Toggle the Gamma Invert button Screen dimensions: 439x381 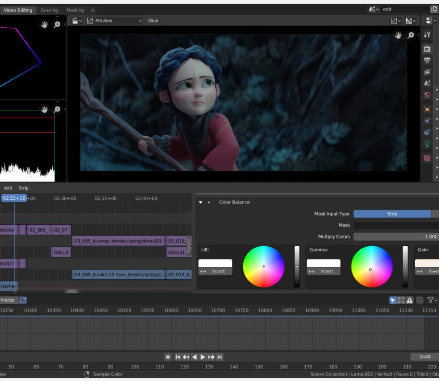pyautogui.click(x=323, y=271)
